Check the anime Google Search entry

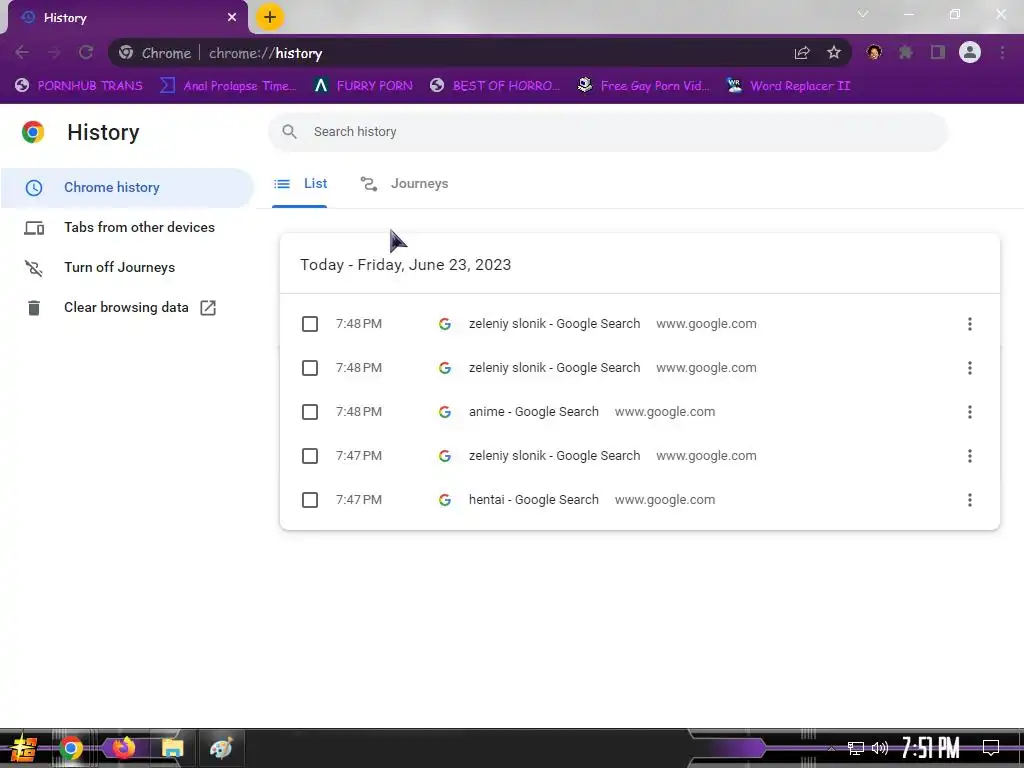pos(310,412)
